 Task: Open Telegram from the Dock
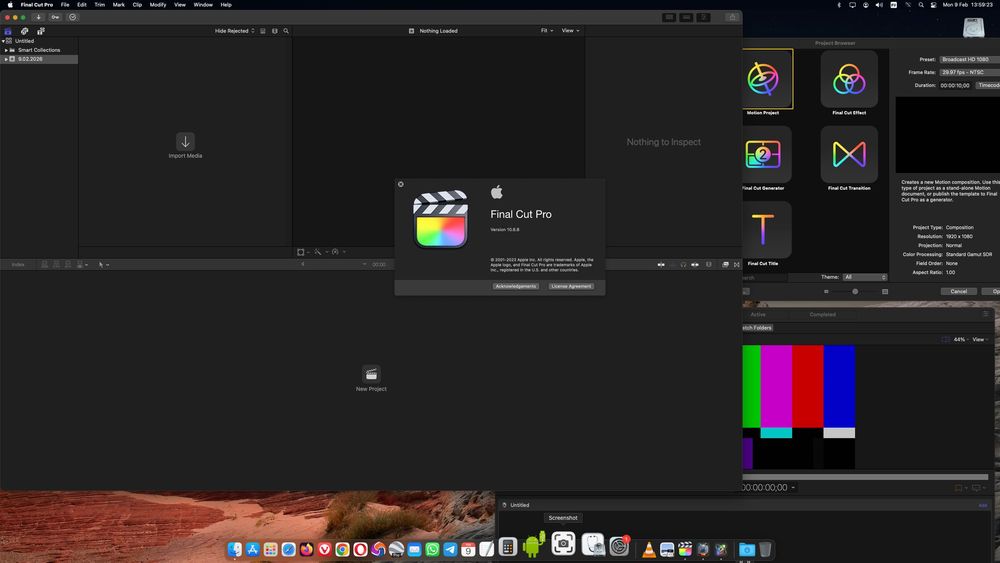click(450, 549)
